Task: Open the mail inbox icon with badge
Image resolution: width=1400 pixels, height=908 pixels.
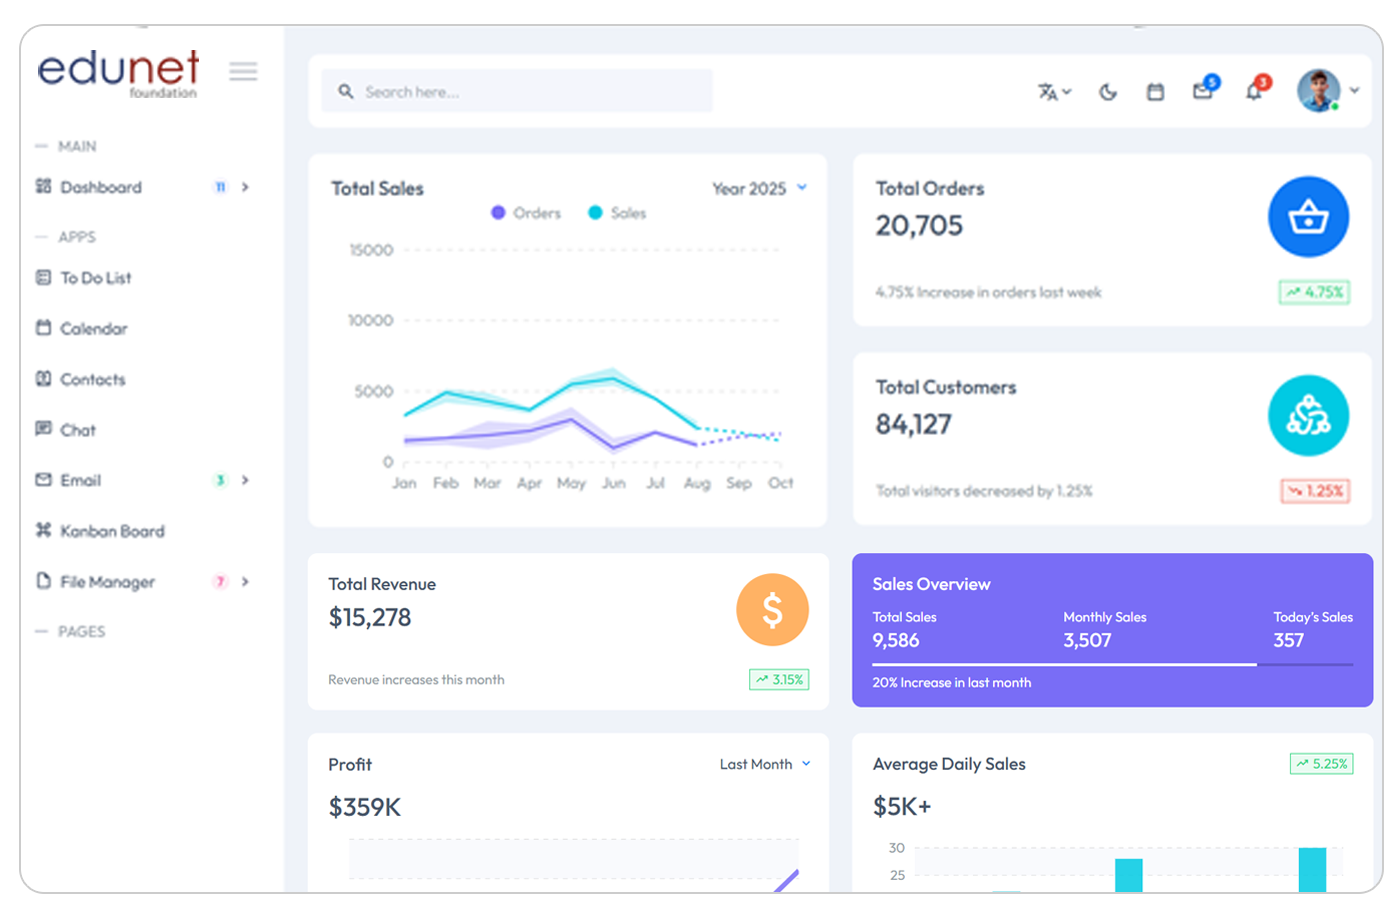Action: (1205, 89)
